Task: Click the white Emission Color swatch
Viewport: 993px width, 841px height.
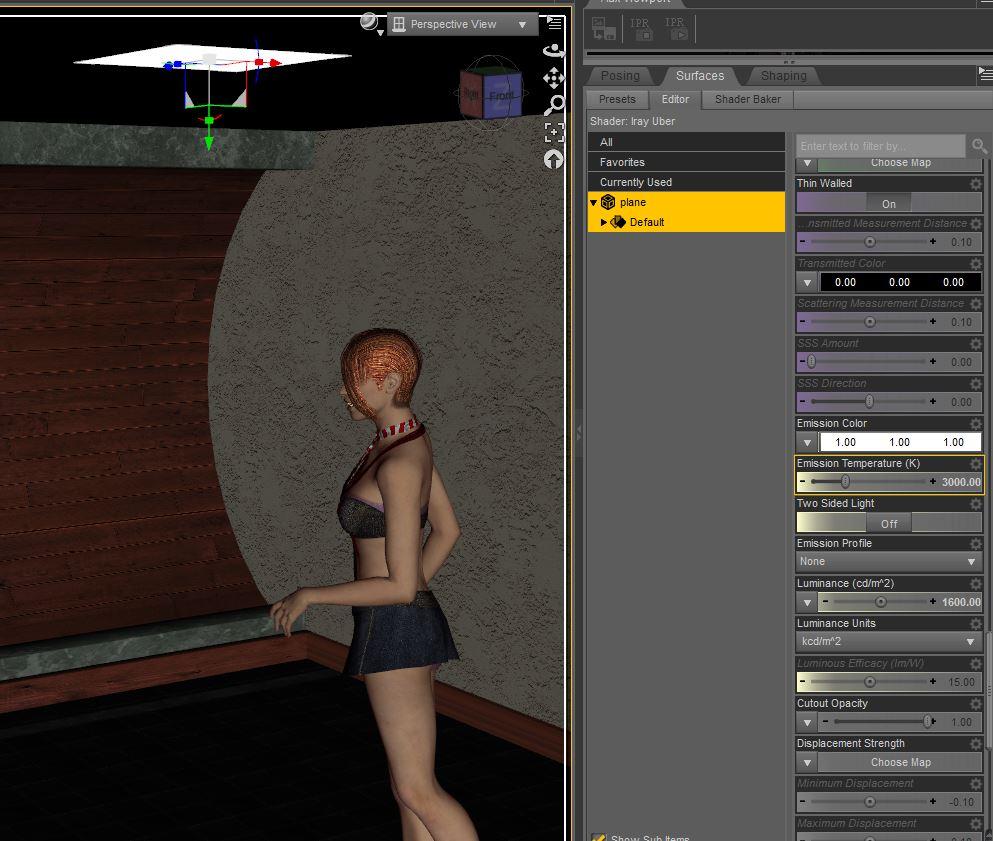Action: [x=900, y=442]
